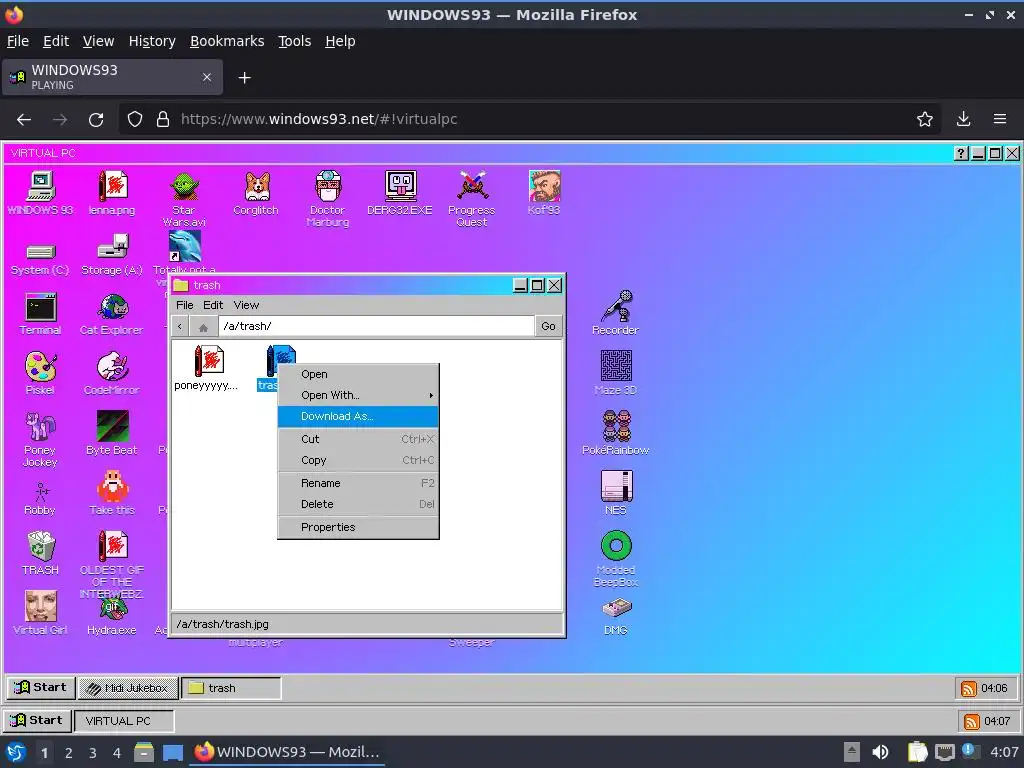Switch to Midi Jukebox taskbar item
This screenshot has width=1024, height=768.
128,688
